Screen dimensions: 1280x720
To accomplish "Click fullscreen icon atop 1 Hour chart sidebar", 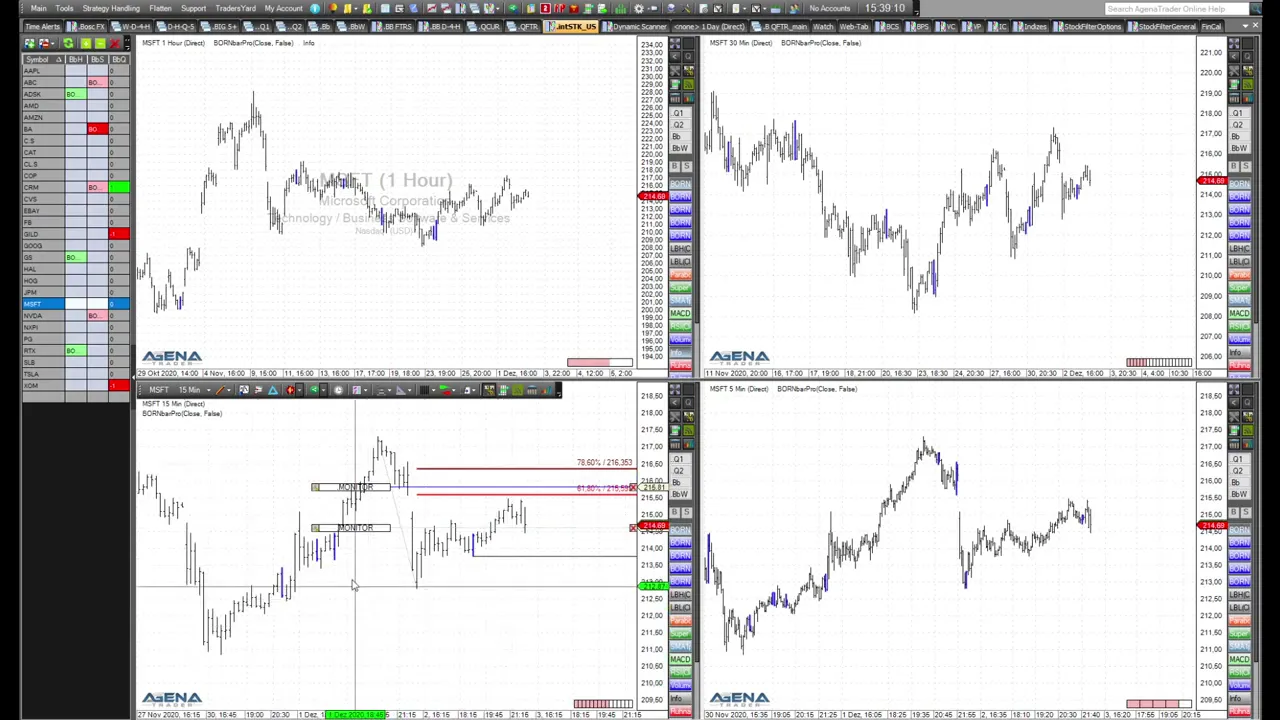I will [x=675, y=43].
